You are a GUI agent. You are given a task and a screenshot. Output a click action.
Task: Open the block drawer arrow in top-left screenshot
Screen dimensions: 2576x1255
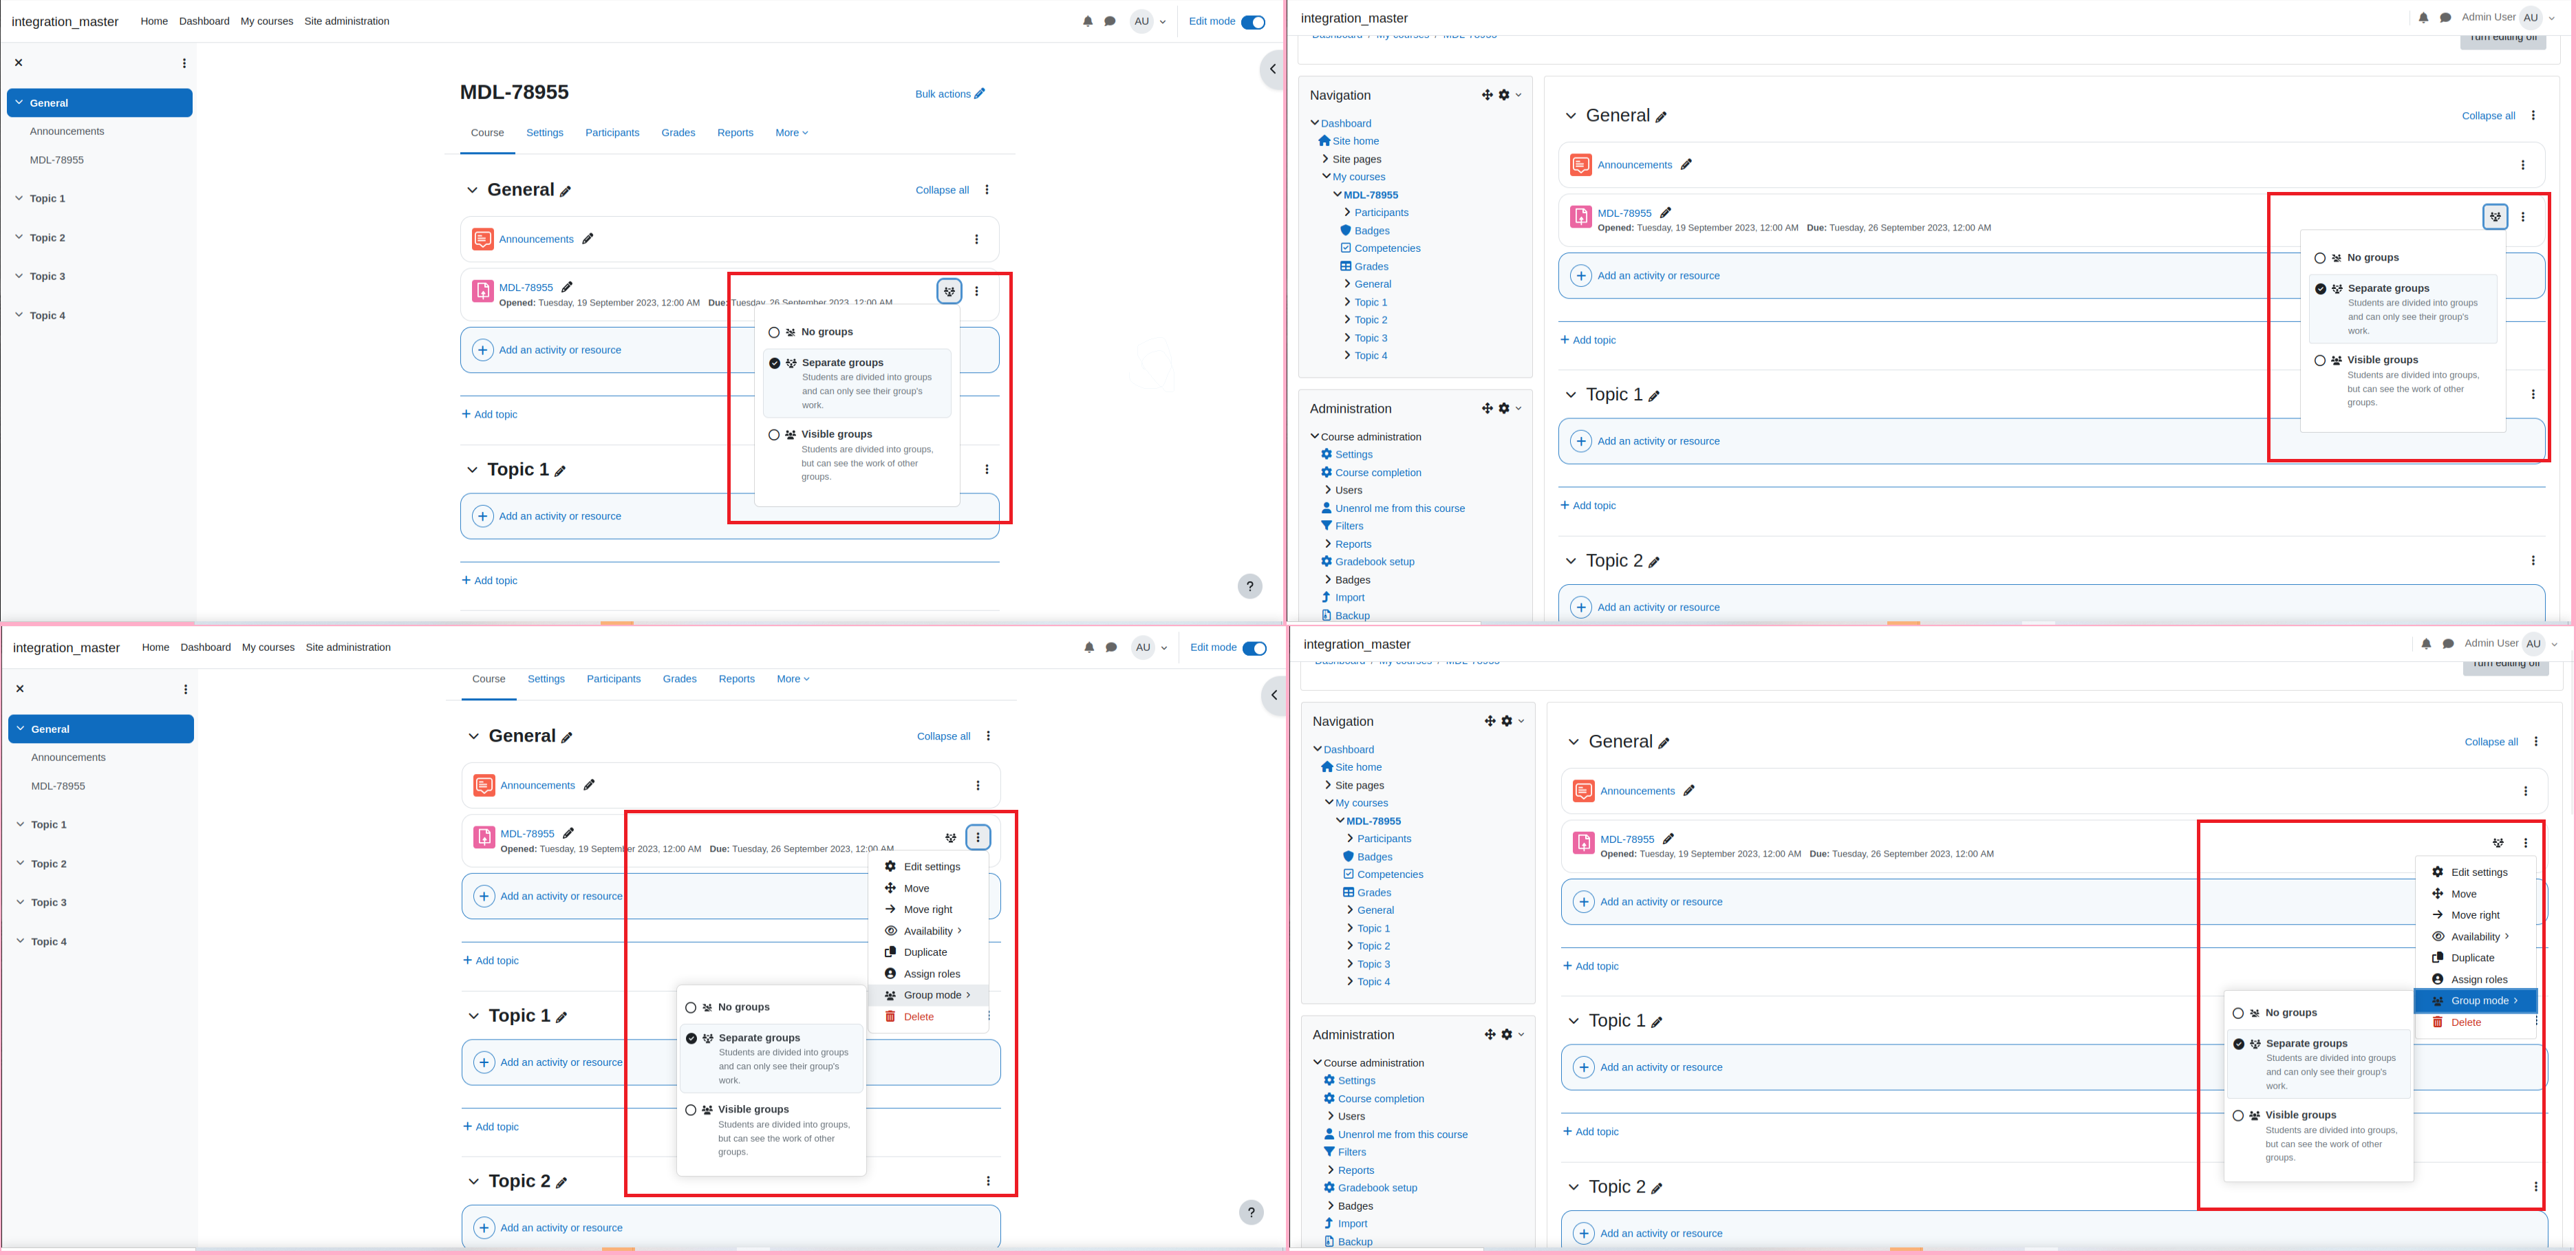(1272, 69)
